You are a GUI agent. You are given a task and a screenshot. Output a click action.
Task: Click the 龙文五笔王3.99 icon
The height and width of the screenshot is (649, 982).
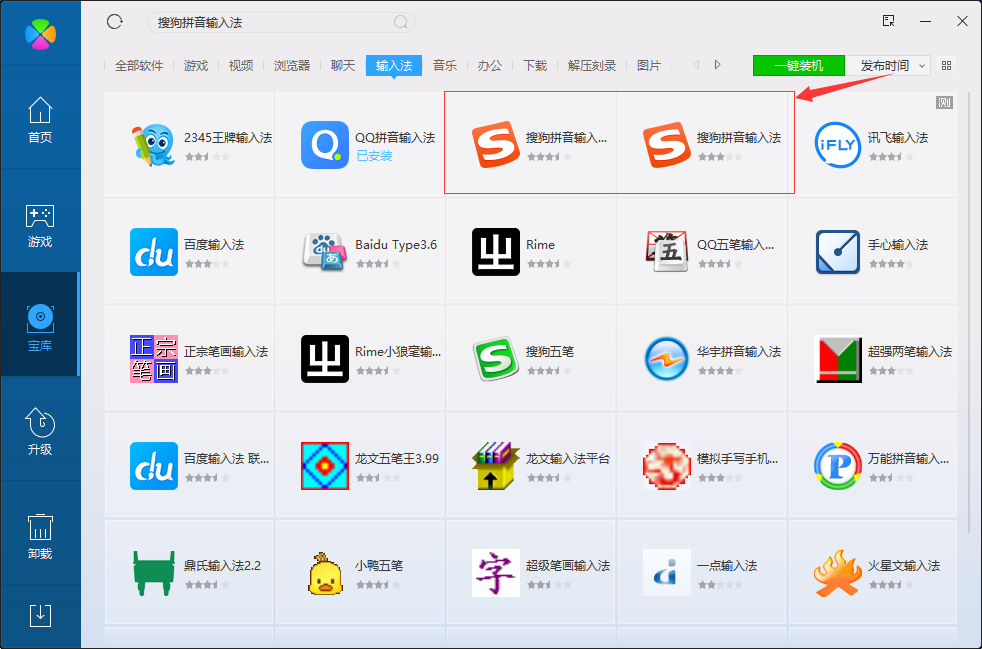324,466
